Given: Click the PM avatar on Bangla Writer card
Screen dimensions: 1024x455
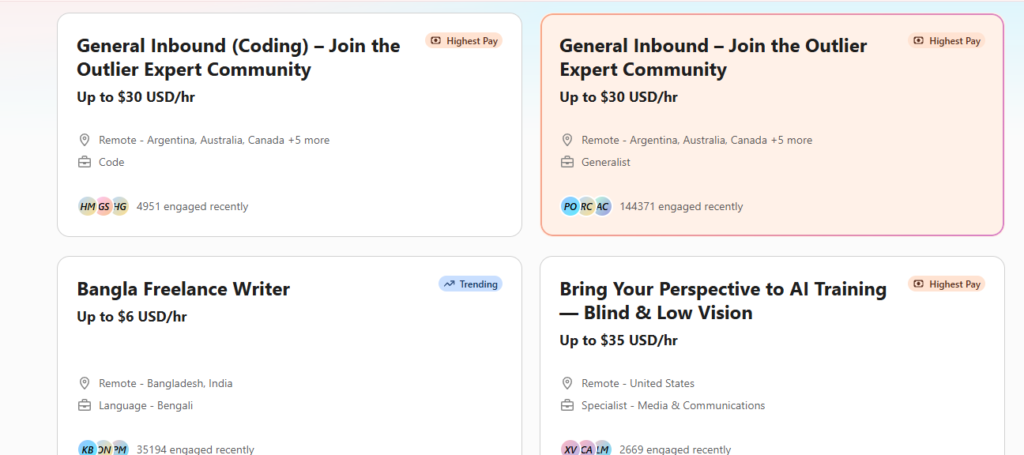Looking at the screenshot, I should pos(120,449).
